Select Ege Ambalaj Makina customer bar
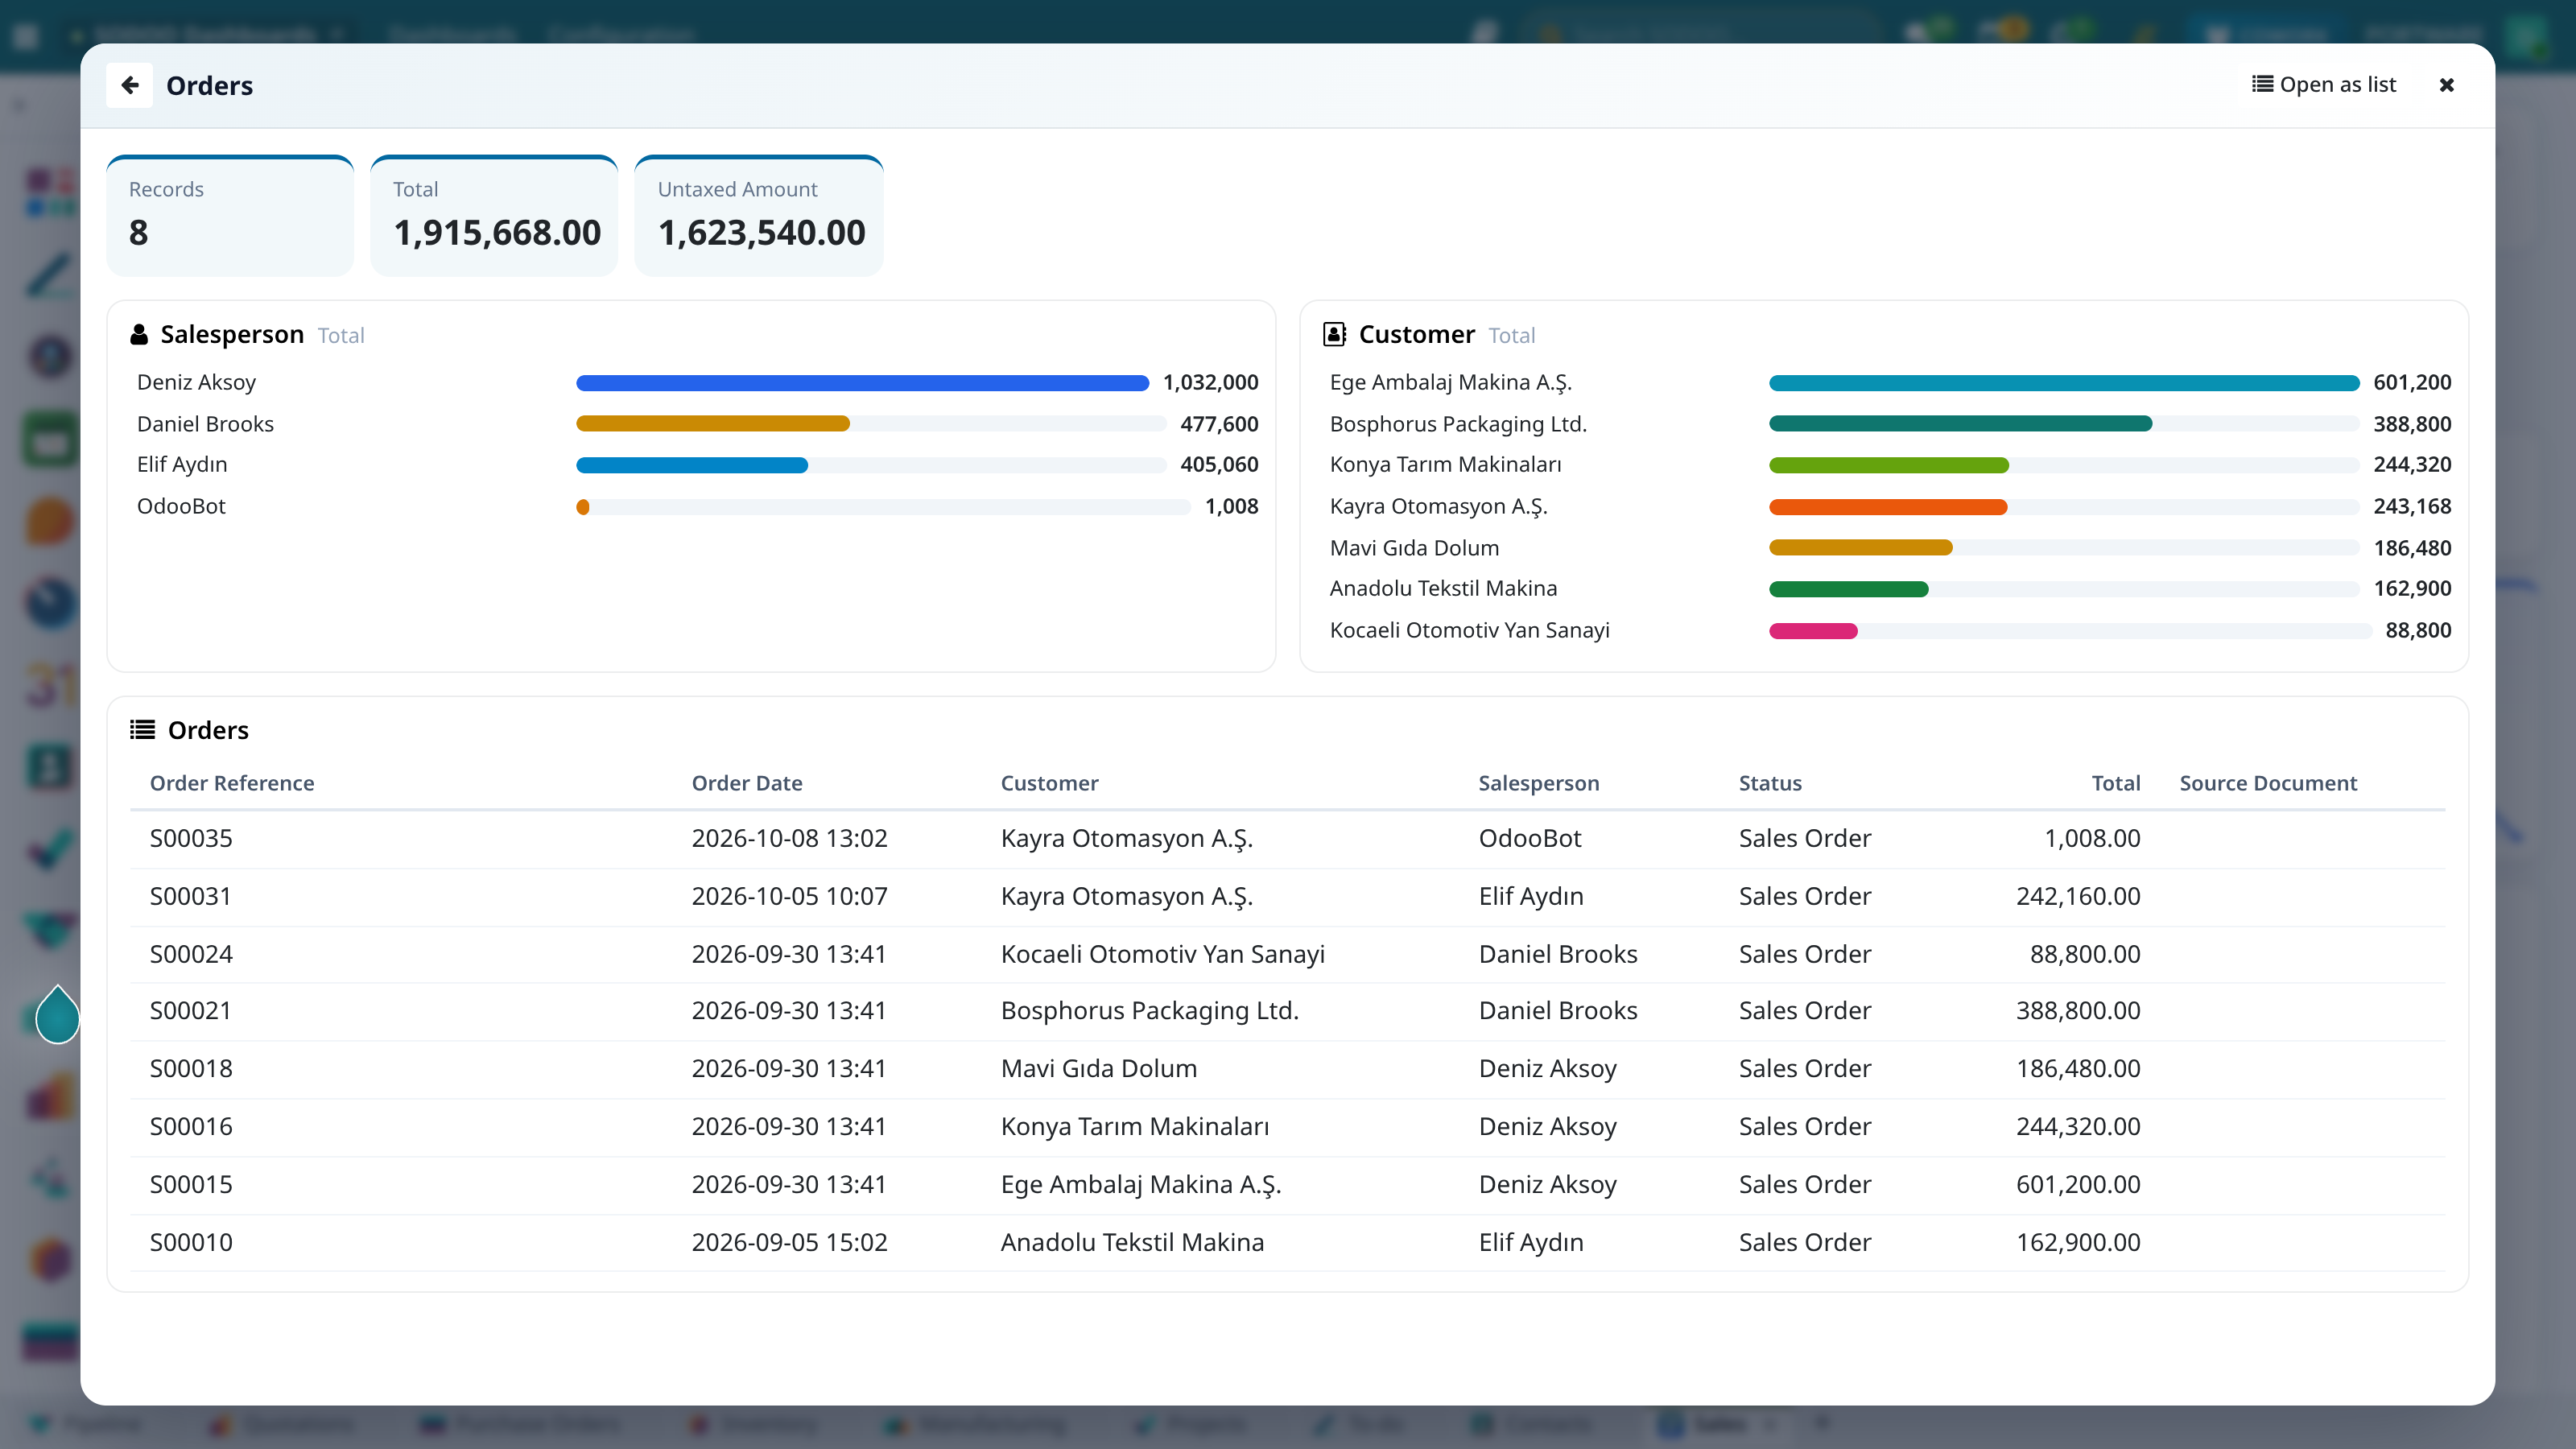Screen dimensions: 2576x1449 pos(2064,383)
